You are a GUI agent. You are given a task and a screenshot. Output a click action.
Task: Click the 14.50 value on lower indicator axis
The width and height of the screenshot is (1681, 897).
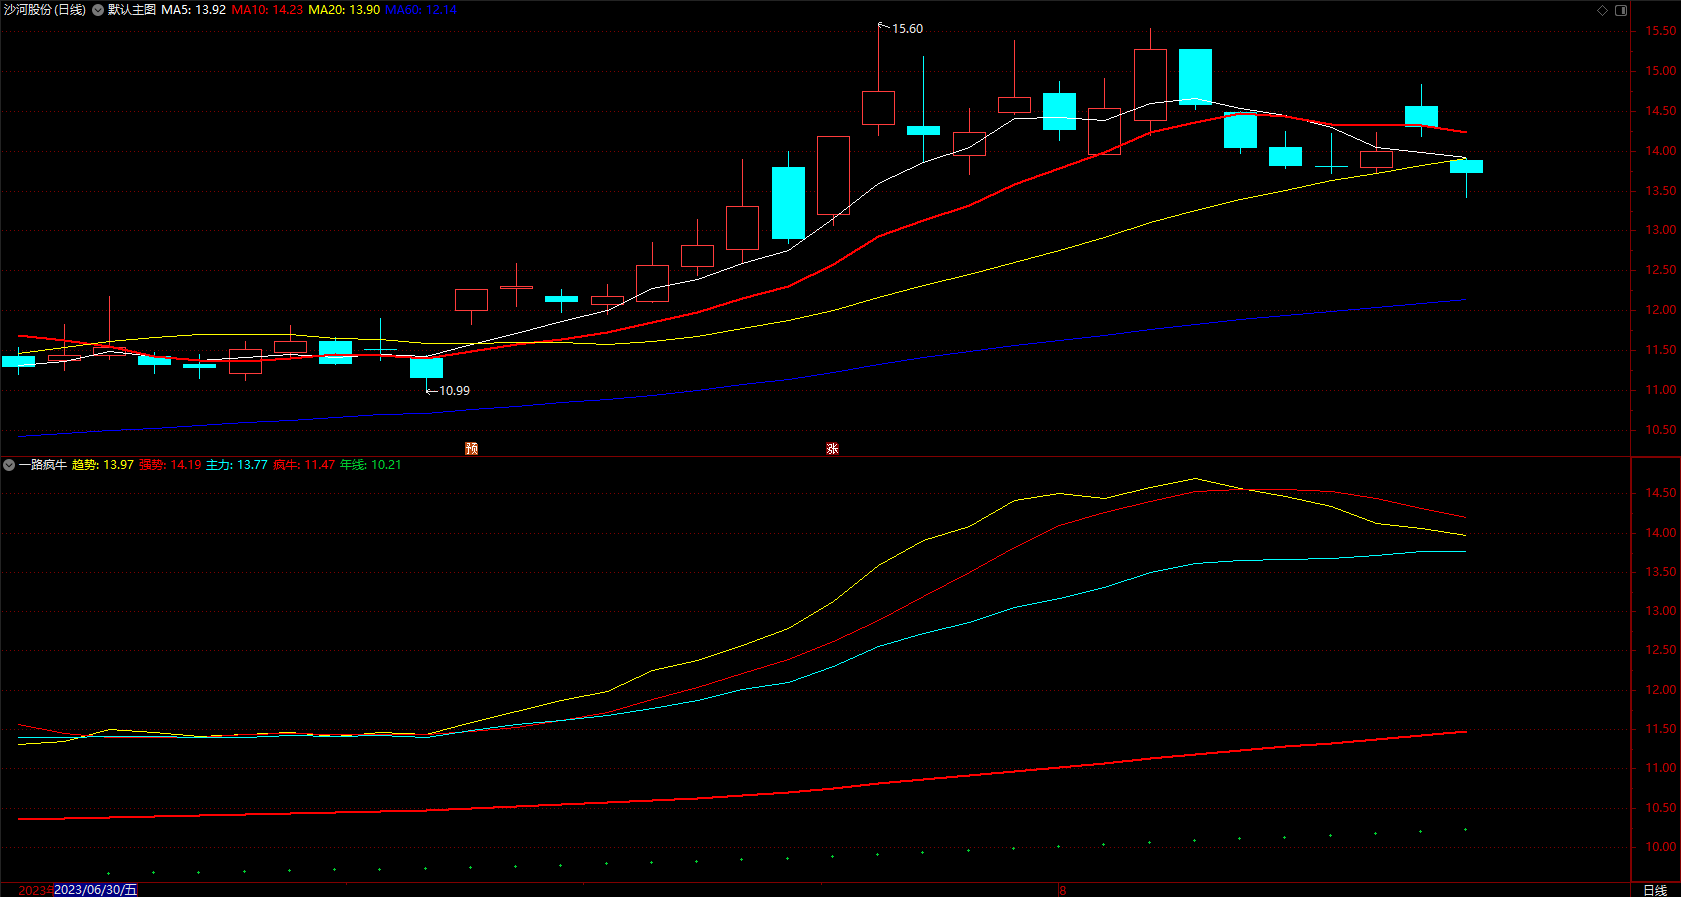point(1661,493)
